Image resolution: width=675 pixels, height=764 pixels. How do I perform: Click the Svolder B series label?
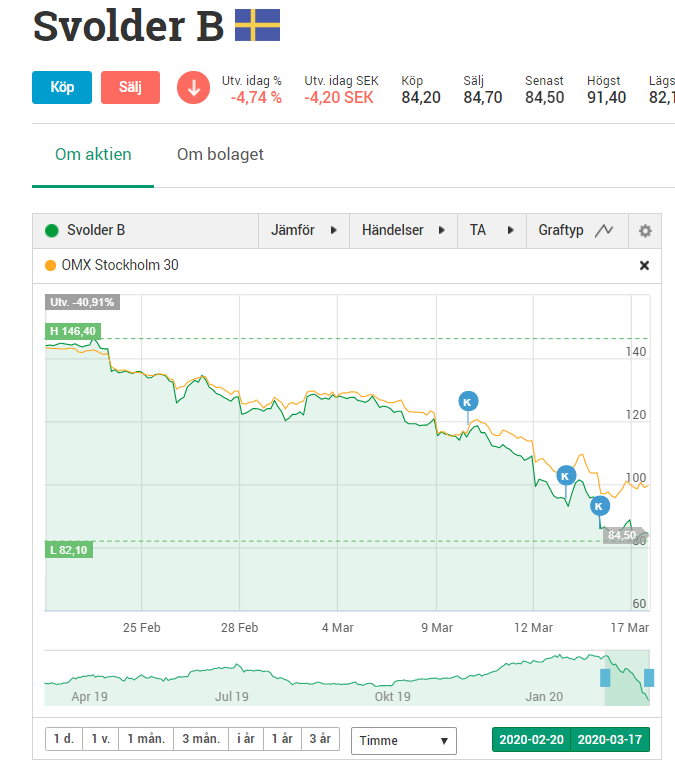[x=96, y=230]
